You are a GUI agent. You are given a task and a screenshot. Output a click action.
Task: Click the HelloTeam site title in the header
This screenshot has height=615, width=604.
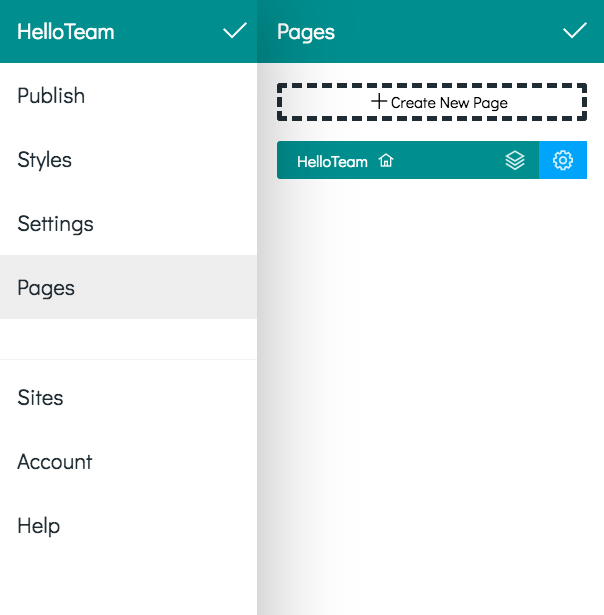tap(65, 31)
